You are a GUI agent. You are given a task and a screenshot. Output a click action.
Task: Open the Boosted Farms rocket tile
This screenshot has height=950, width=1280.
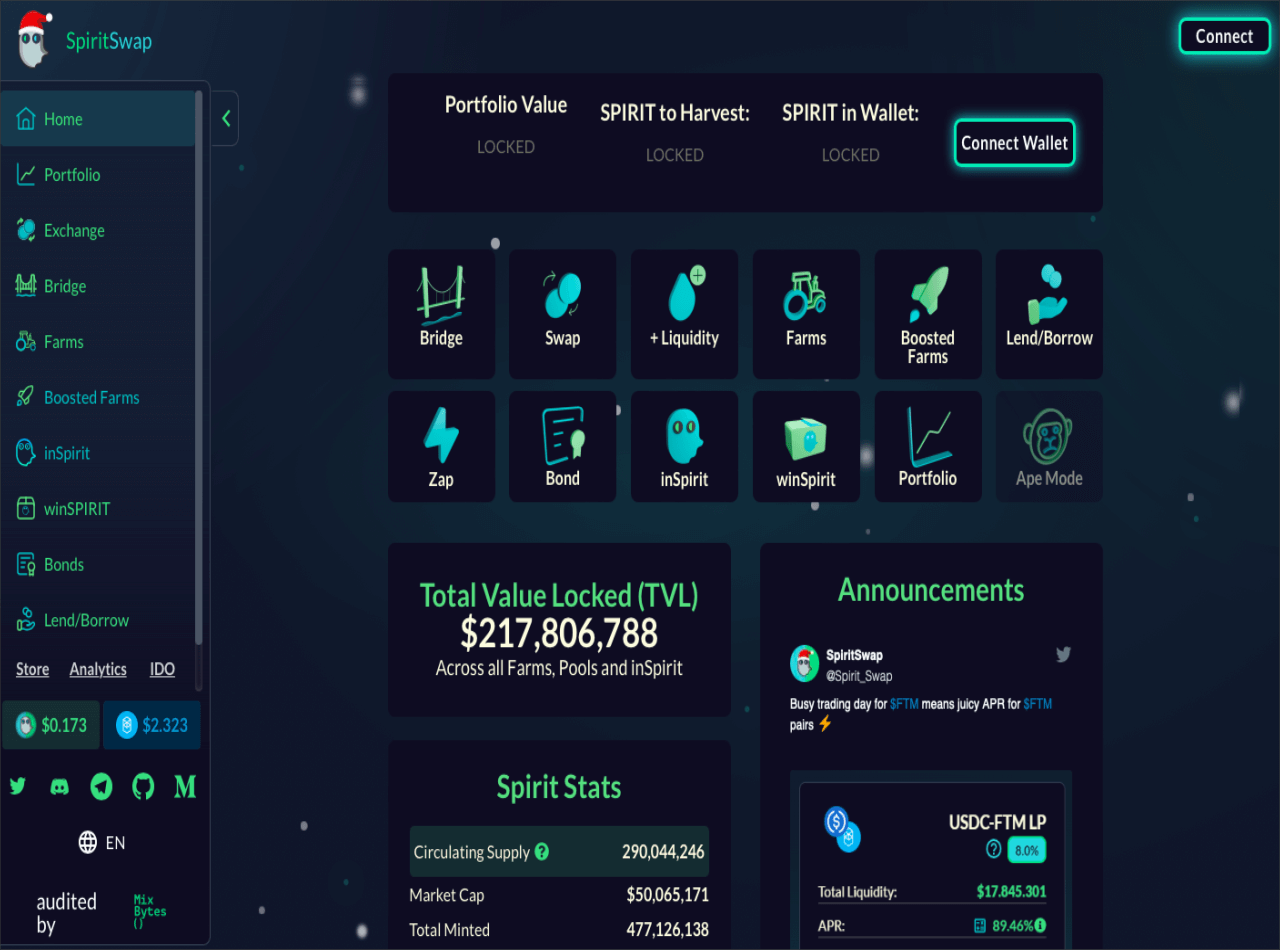click(928, 314)
